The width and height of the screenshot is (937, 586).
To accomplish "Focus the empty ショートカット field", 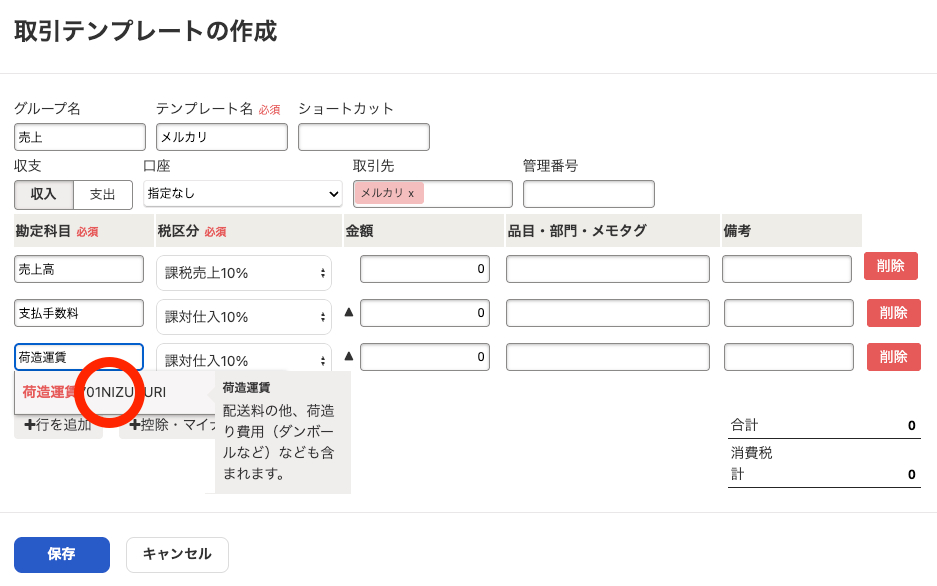I will point(363,136).
